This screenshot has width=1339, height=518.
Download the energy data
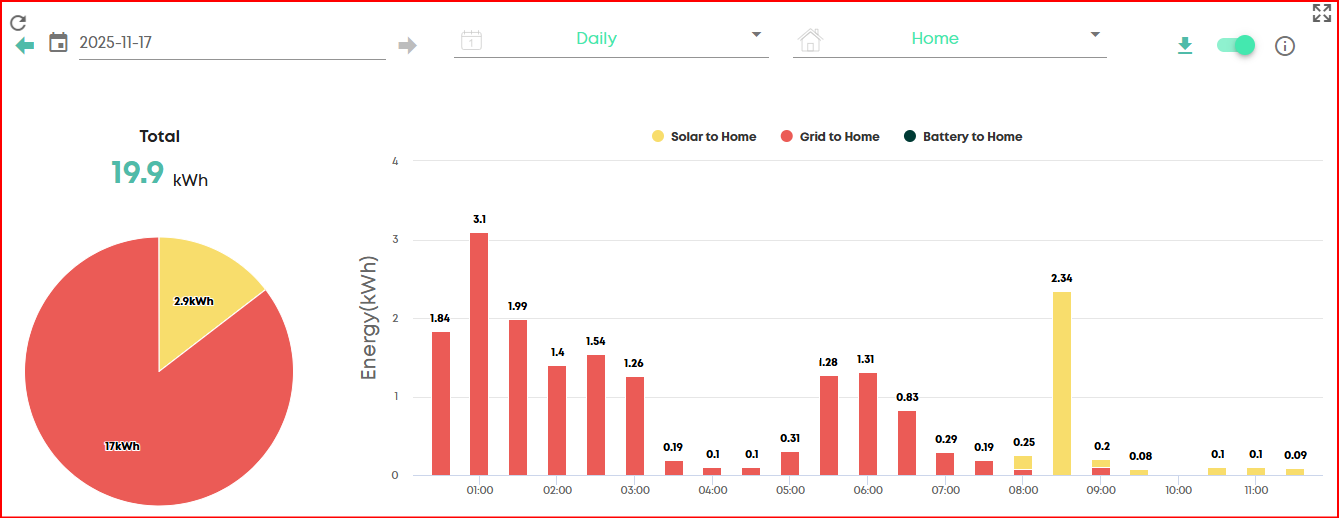click(x=1185, y=46)
